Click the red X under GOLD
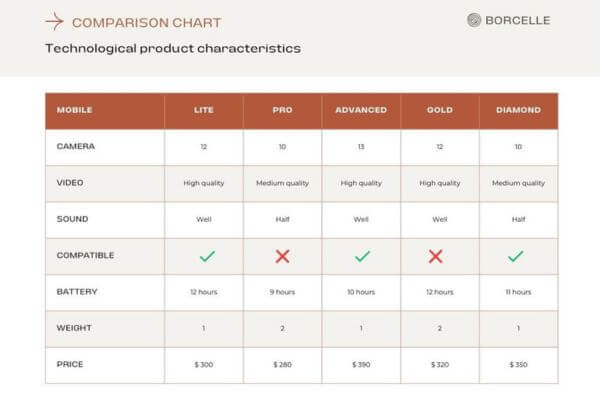Screen dimensions: 600x400 pyautogui.click(x=436, y=256)
